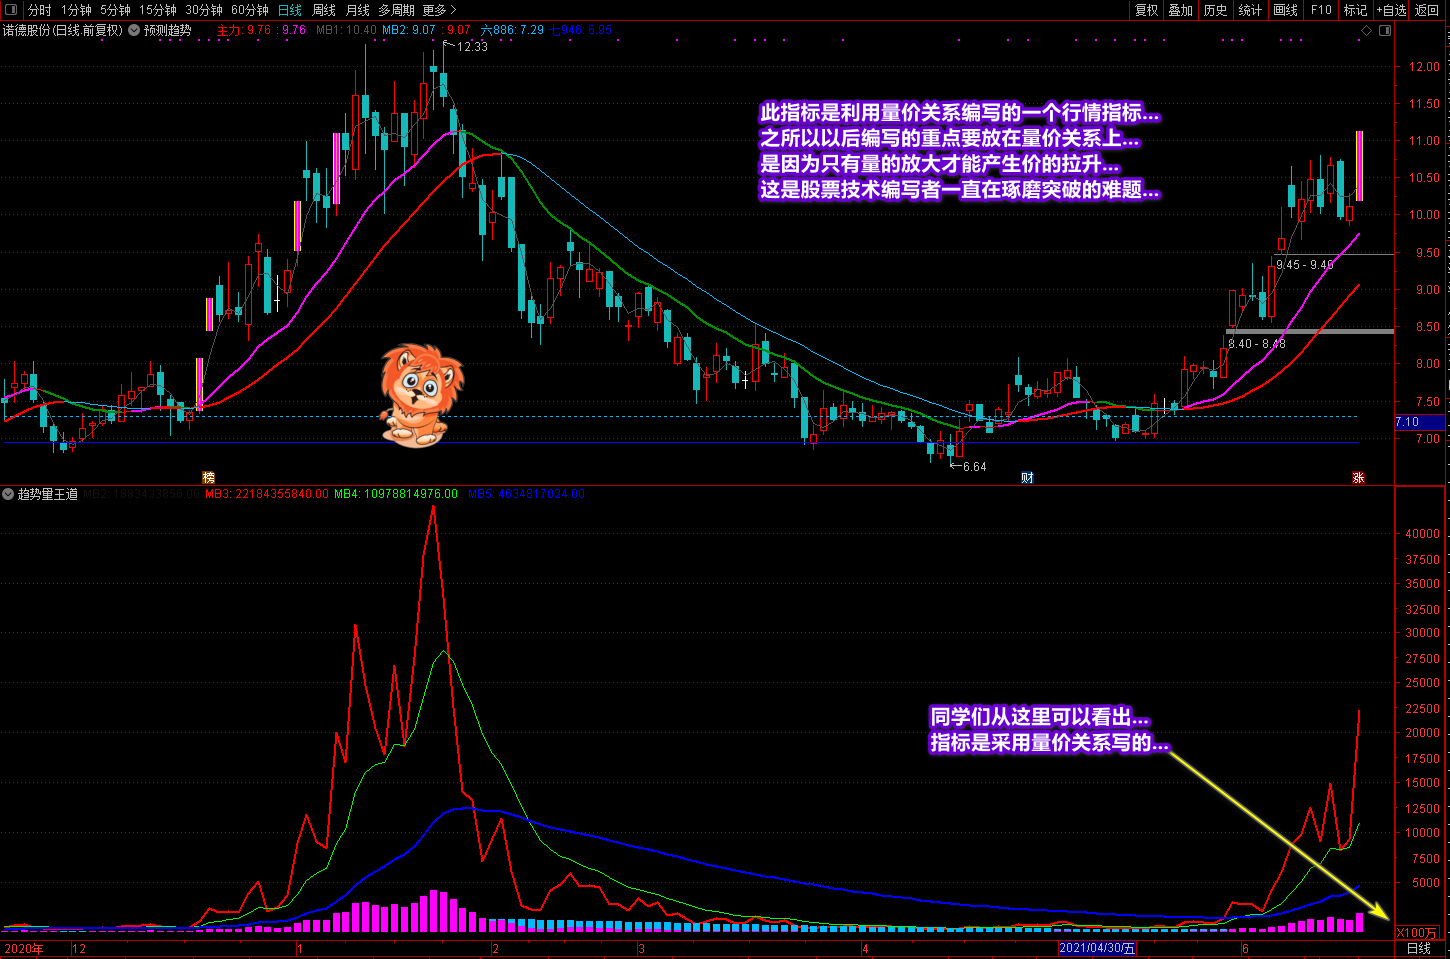
Task: Click the 2021/04/30/五 date marker
Action: pyautogui.click(x=1097, y=948)
